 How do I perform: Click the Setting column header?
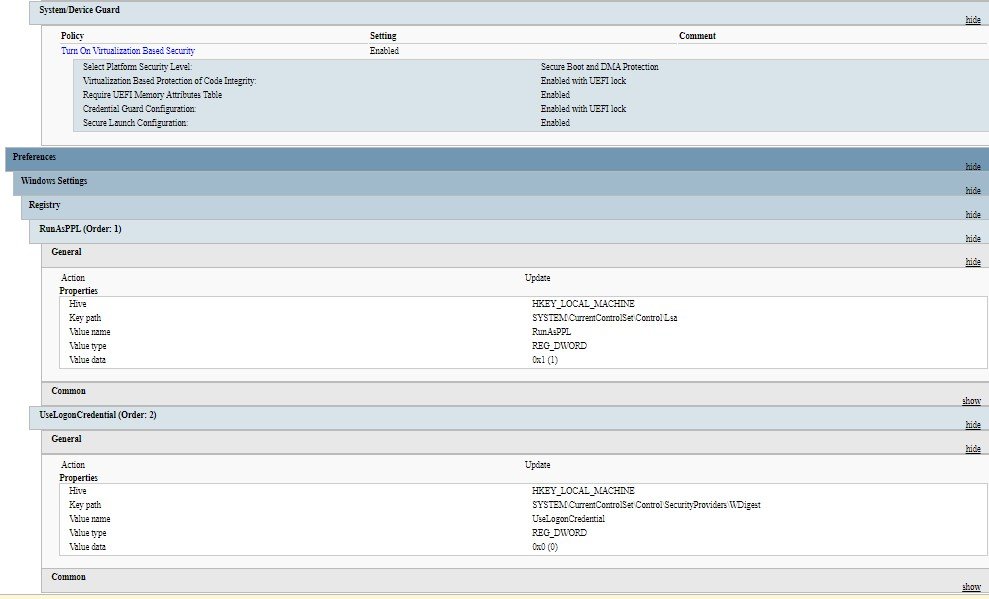coord(383,36)
